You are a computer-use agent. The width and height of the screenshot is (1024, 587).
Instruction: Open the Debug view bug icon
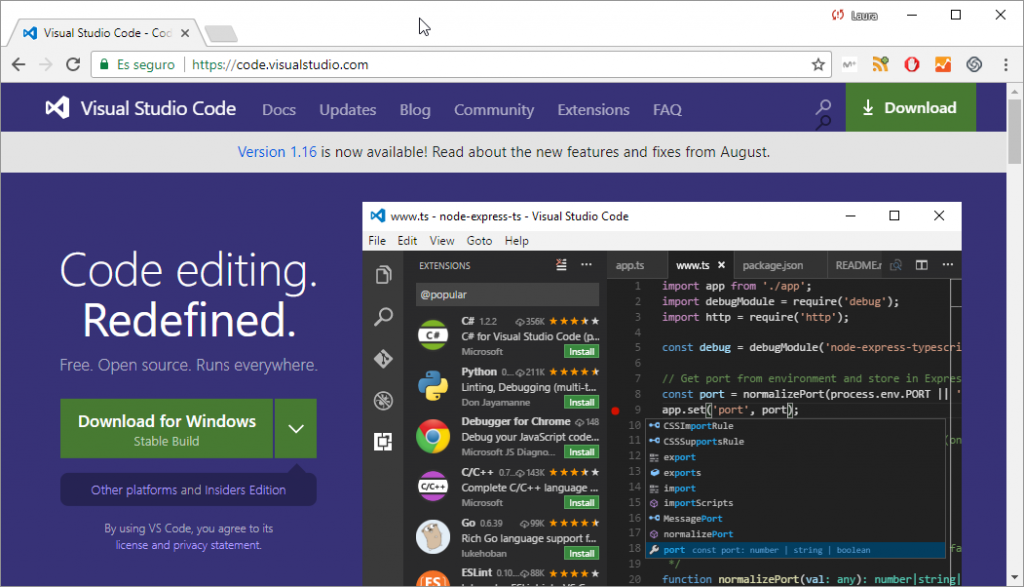[383, 400]
